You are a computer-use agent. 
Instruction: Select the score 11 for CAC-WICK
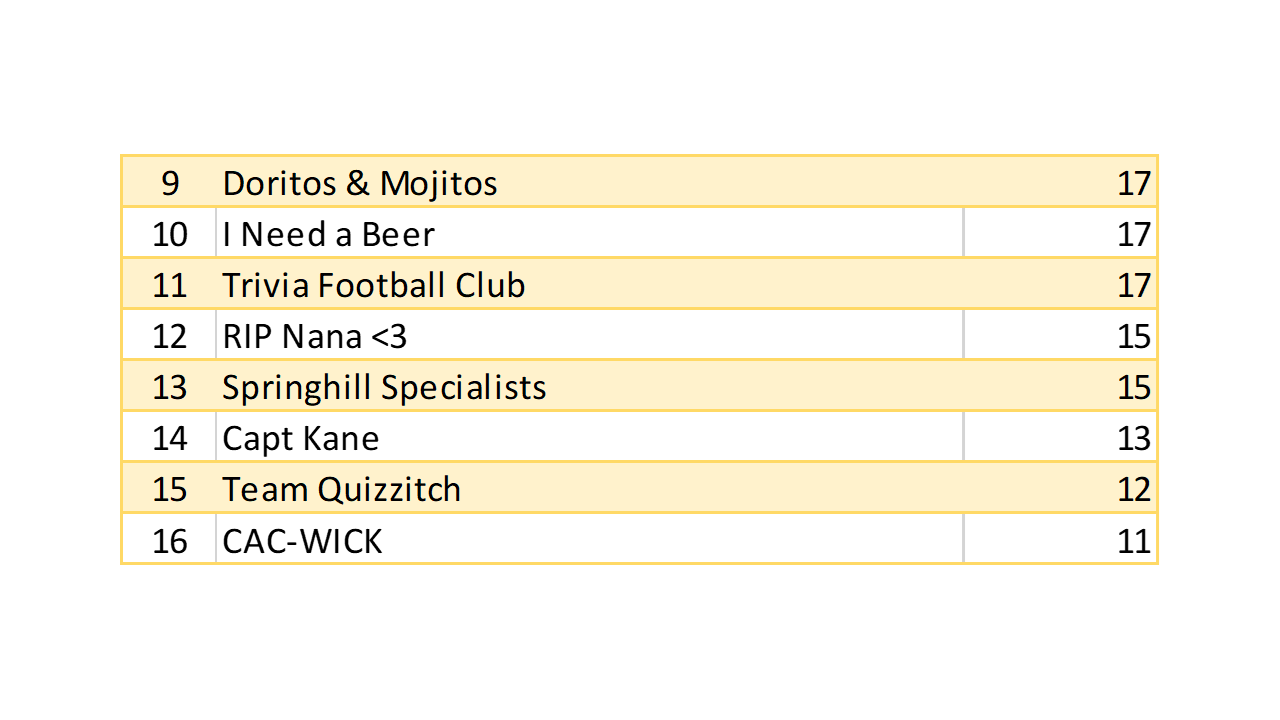point(1134,541)
